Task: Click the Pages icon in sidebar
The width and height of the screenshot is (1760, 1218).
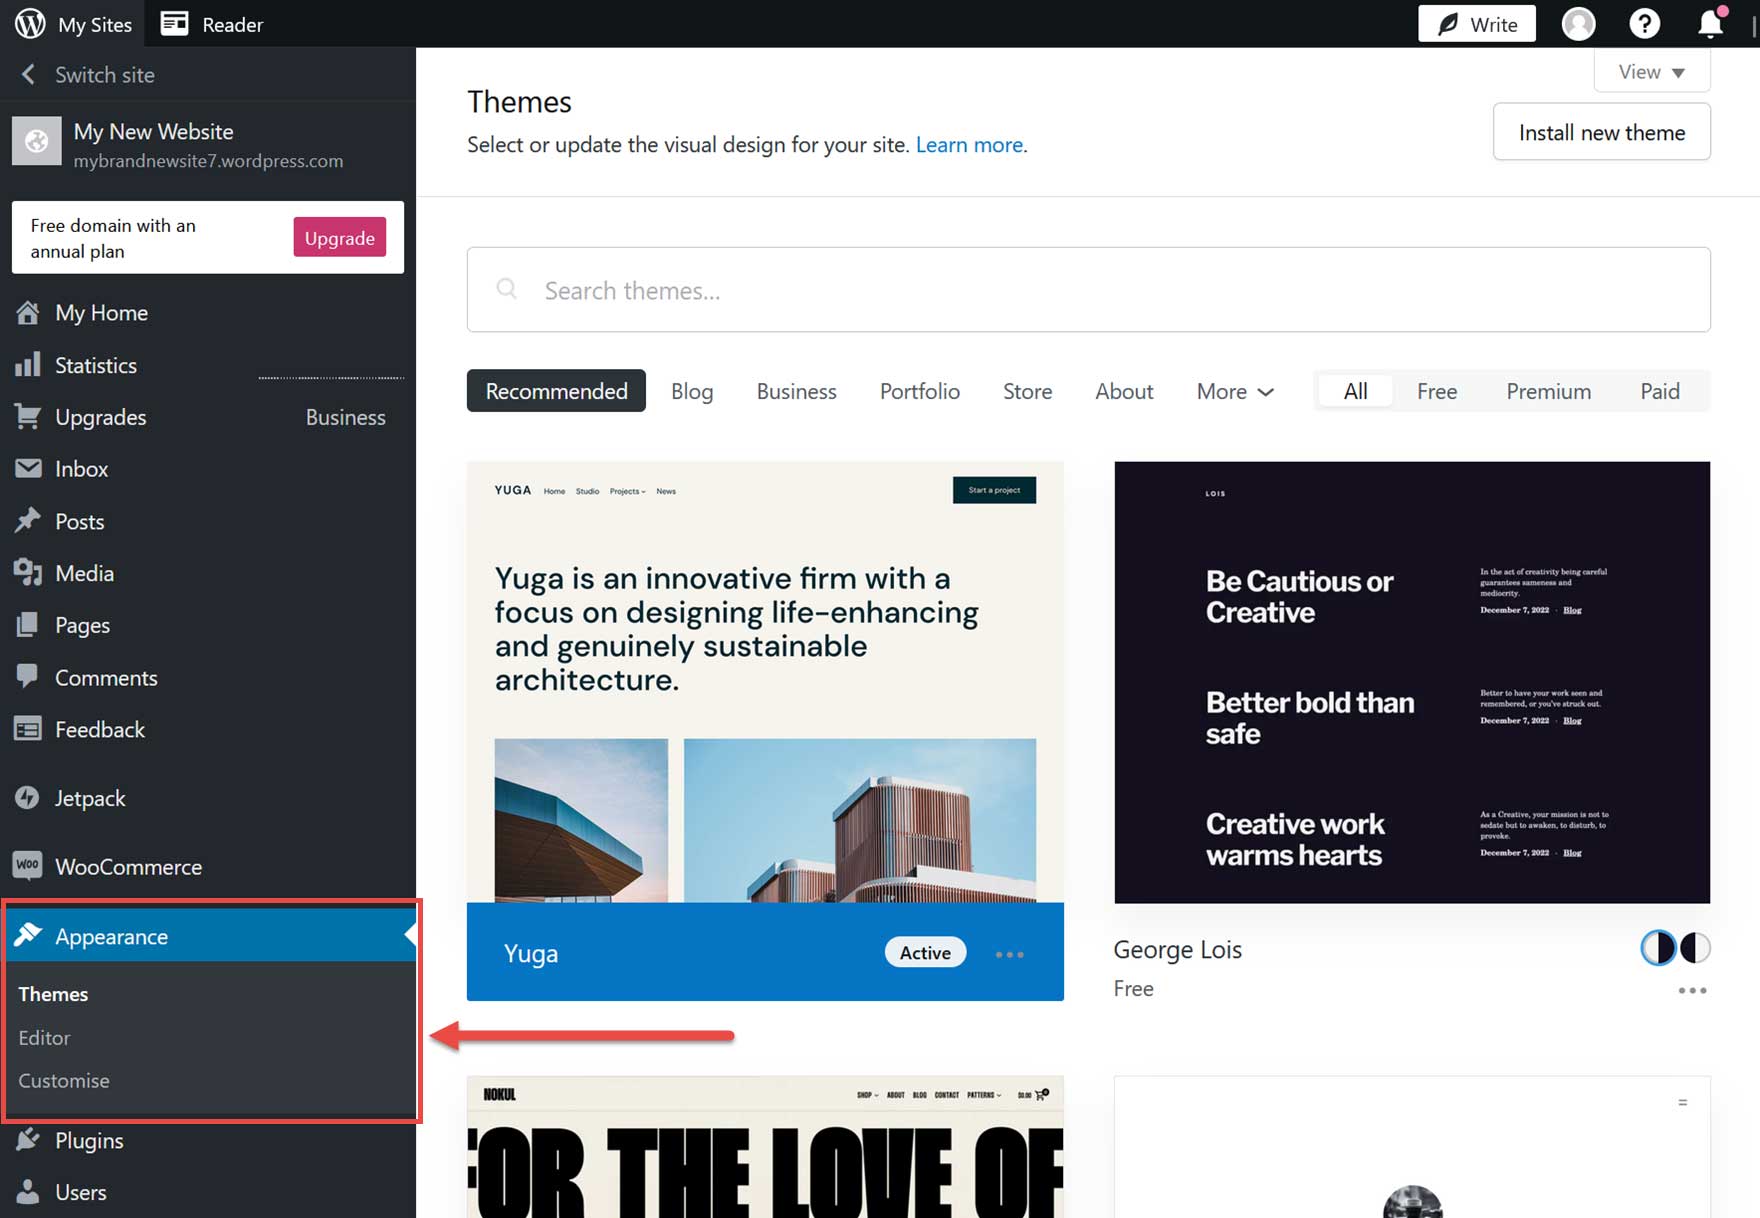Action: pyautogui.click(x=28, y=624)
